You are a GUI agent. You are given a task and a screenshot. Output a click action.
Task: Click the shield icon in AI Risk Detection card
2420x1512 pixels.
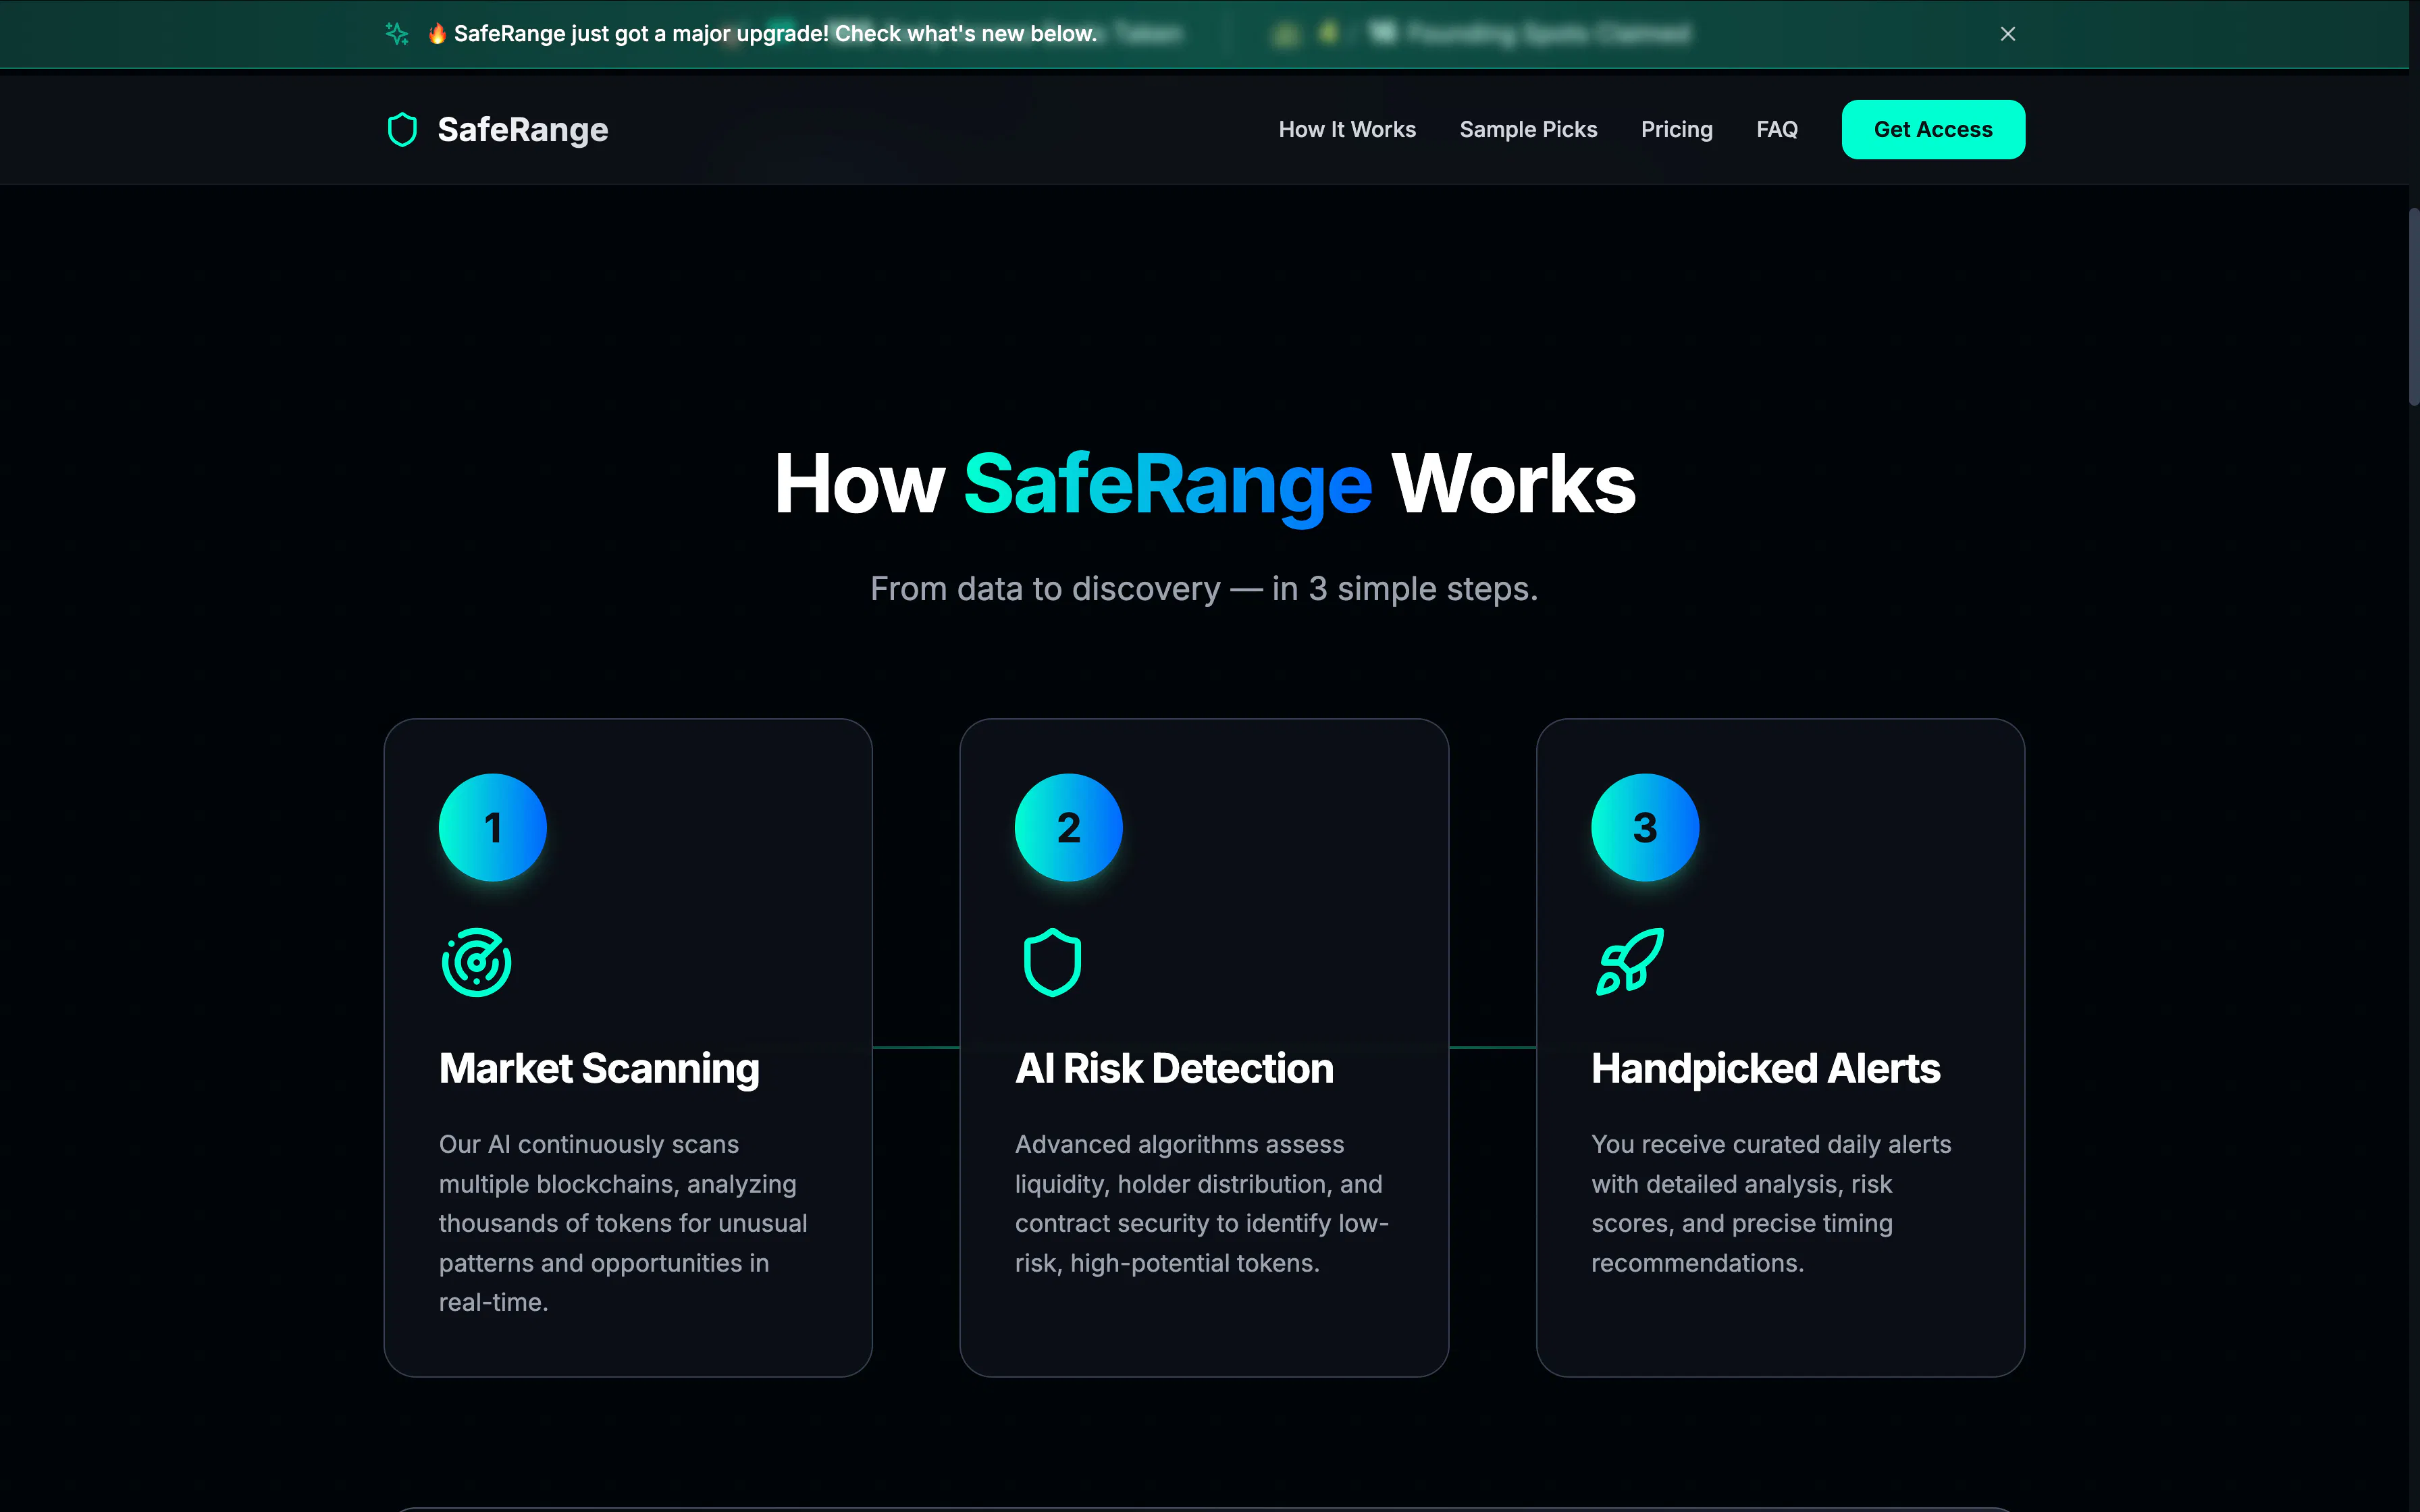[1052, 962]
